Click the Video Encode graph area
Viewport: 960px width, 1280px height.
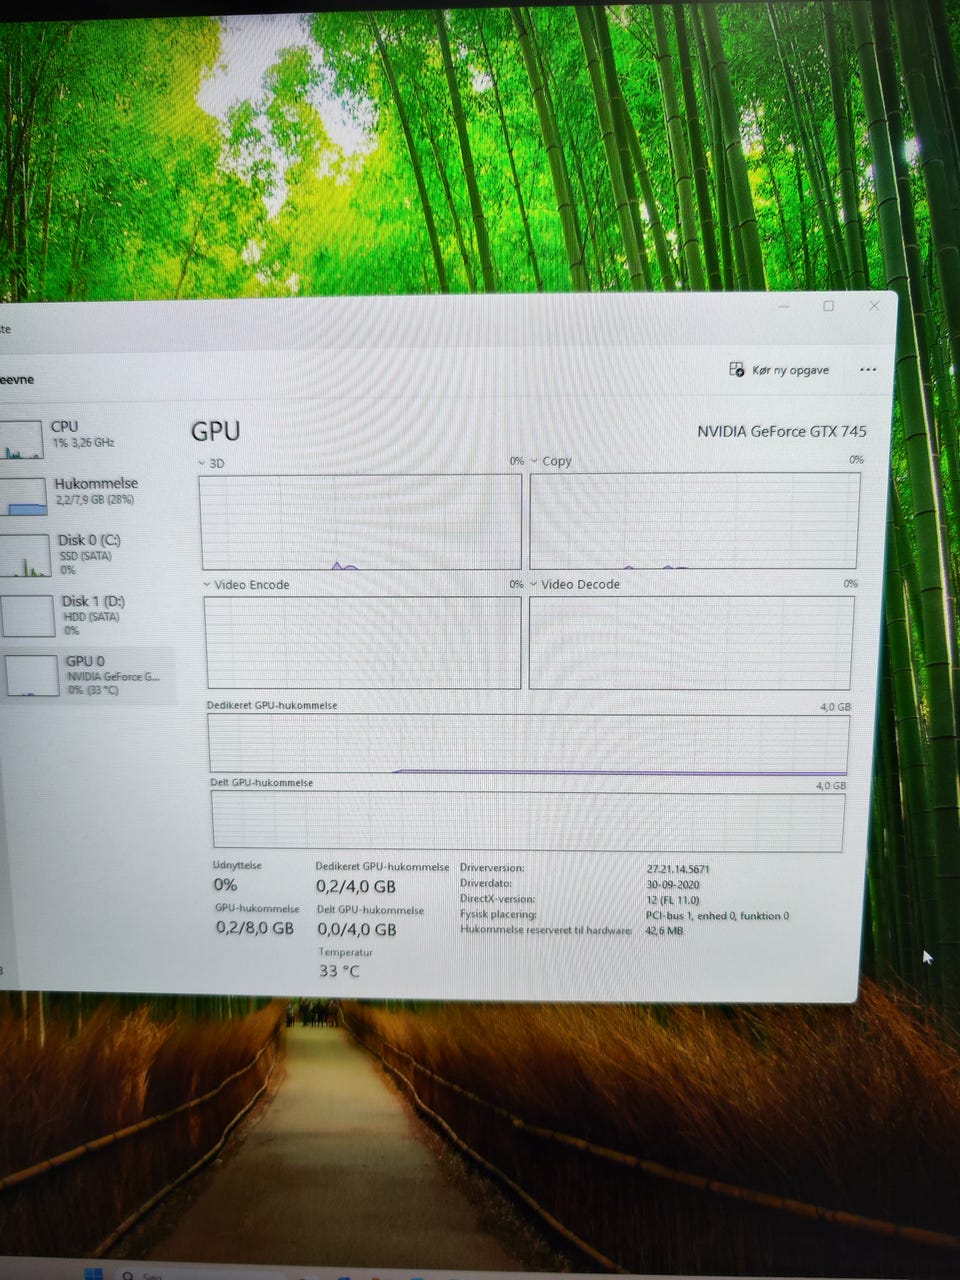point(363,643)
